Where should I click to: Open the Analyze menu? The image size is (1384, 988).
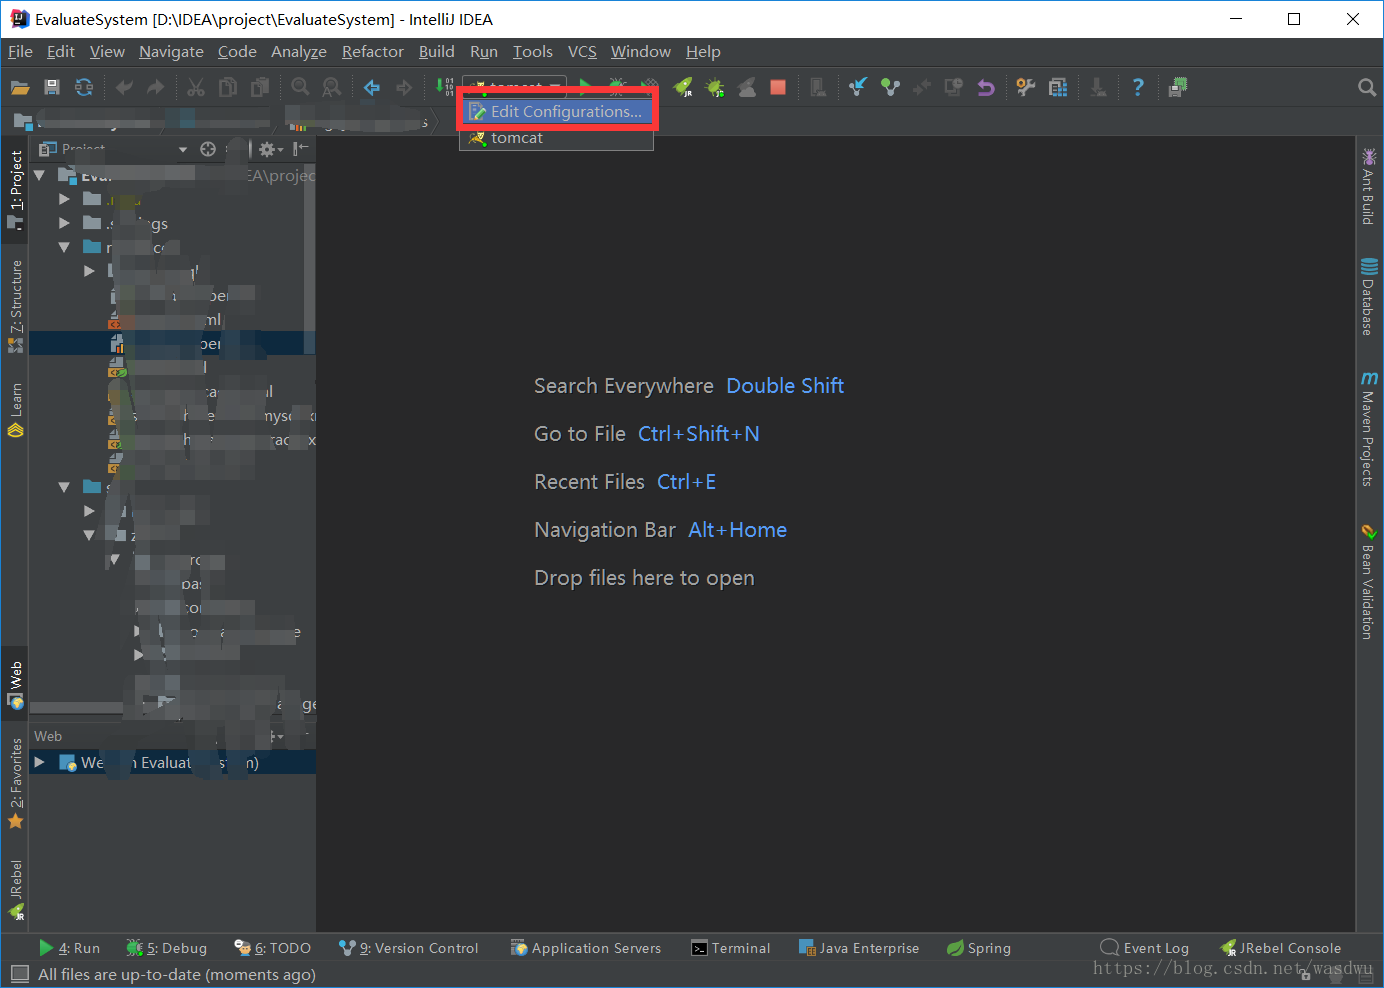tap(299, 51)
